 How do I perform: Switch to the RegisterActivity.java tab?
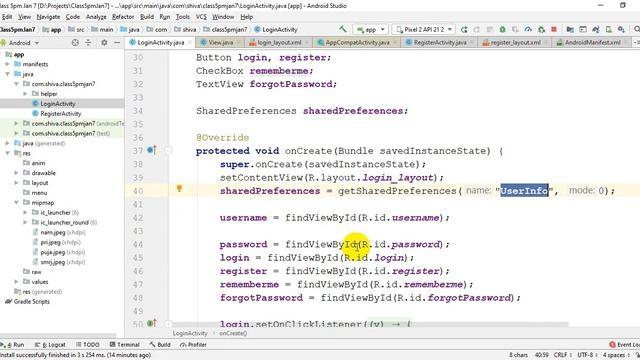coord(440,42)
